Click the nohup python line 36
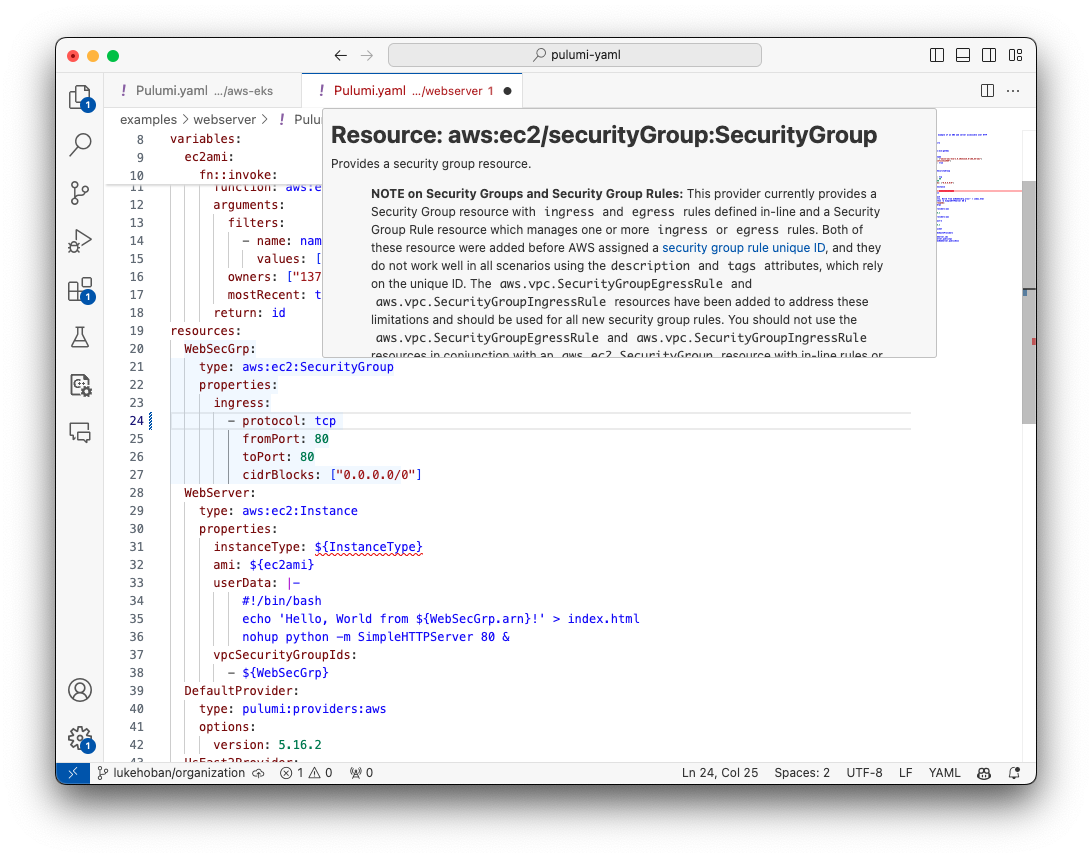 [375, 637]
